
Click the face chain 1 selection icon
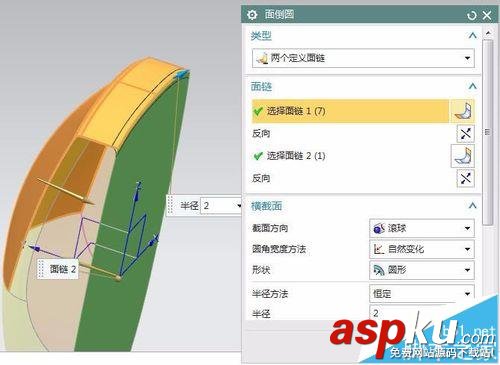(x=463, y=111)
